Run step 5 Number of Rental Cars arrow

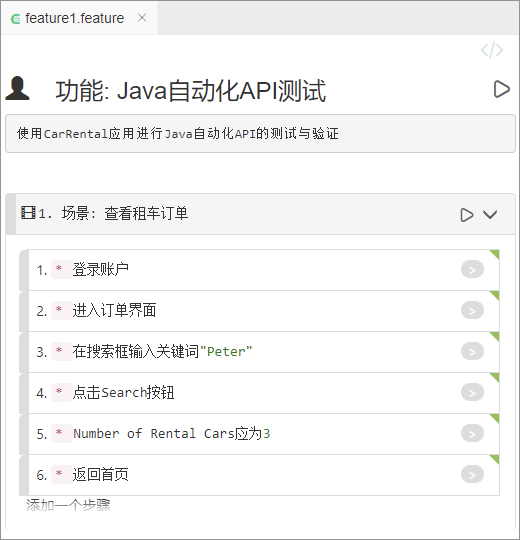472,433
